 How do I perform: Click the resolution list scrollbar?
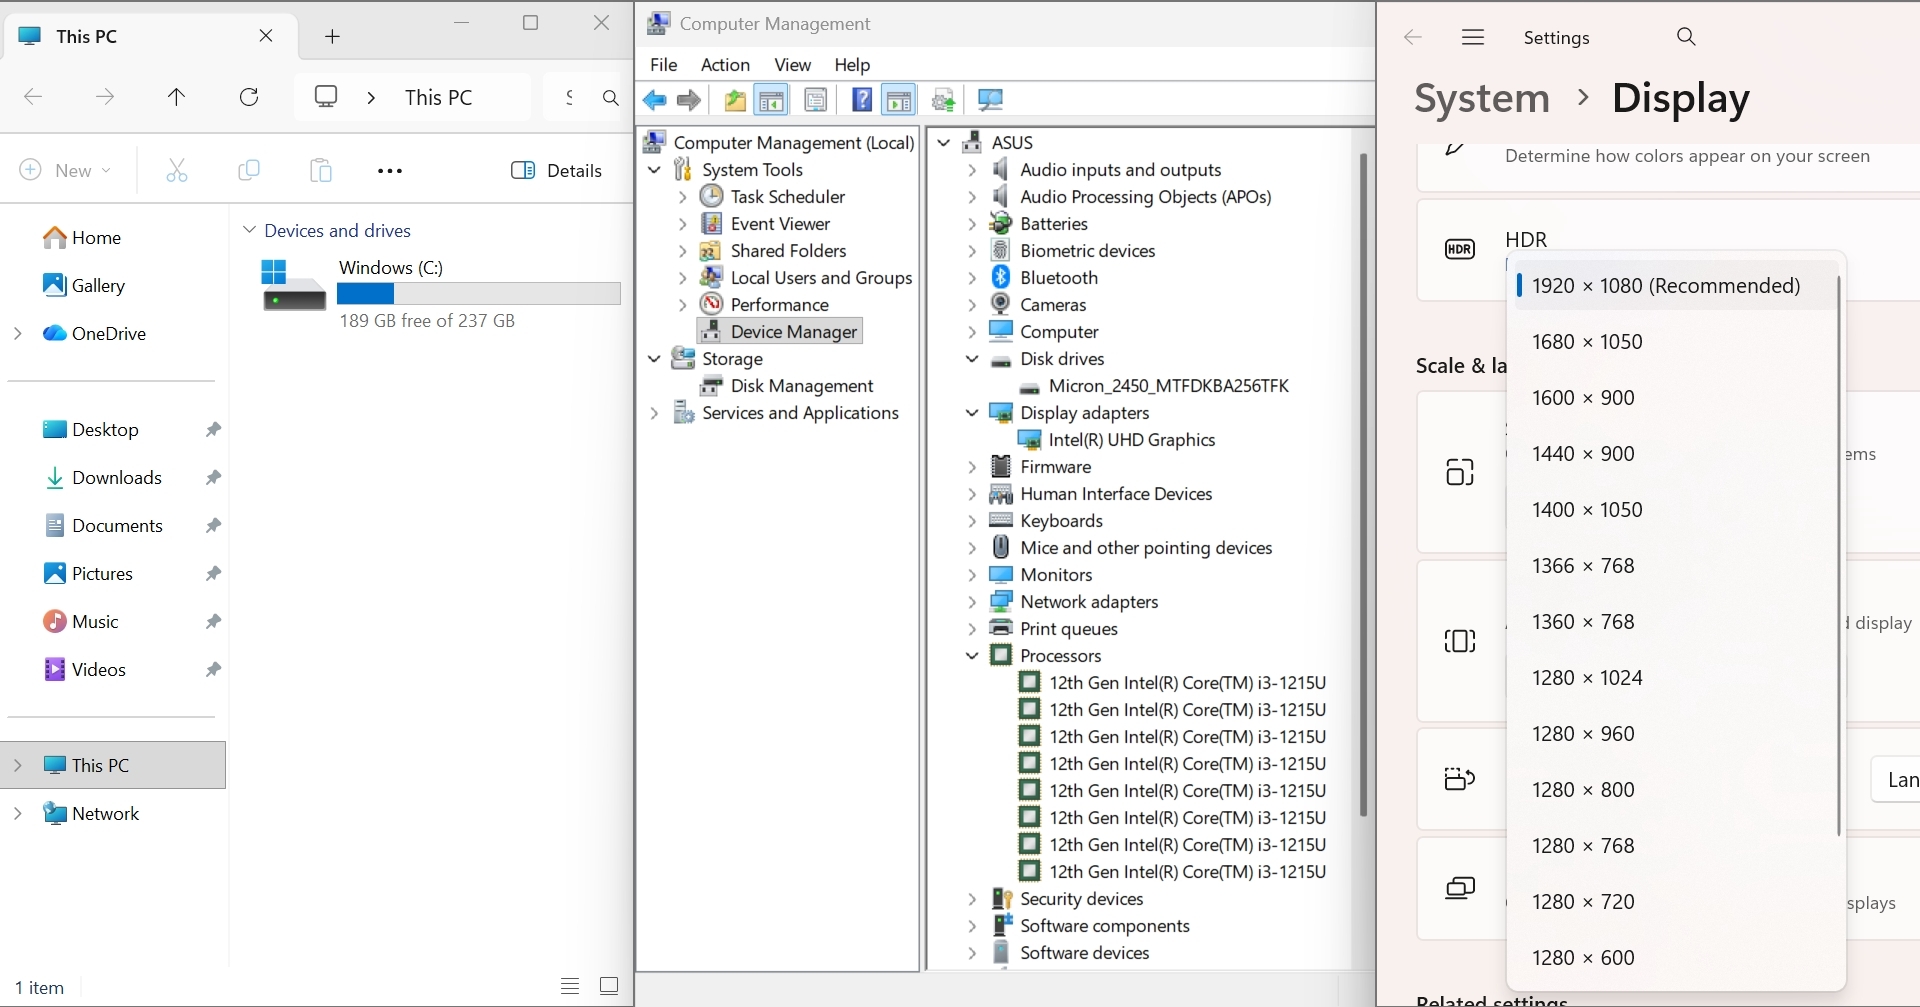pos(1838,555)
